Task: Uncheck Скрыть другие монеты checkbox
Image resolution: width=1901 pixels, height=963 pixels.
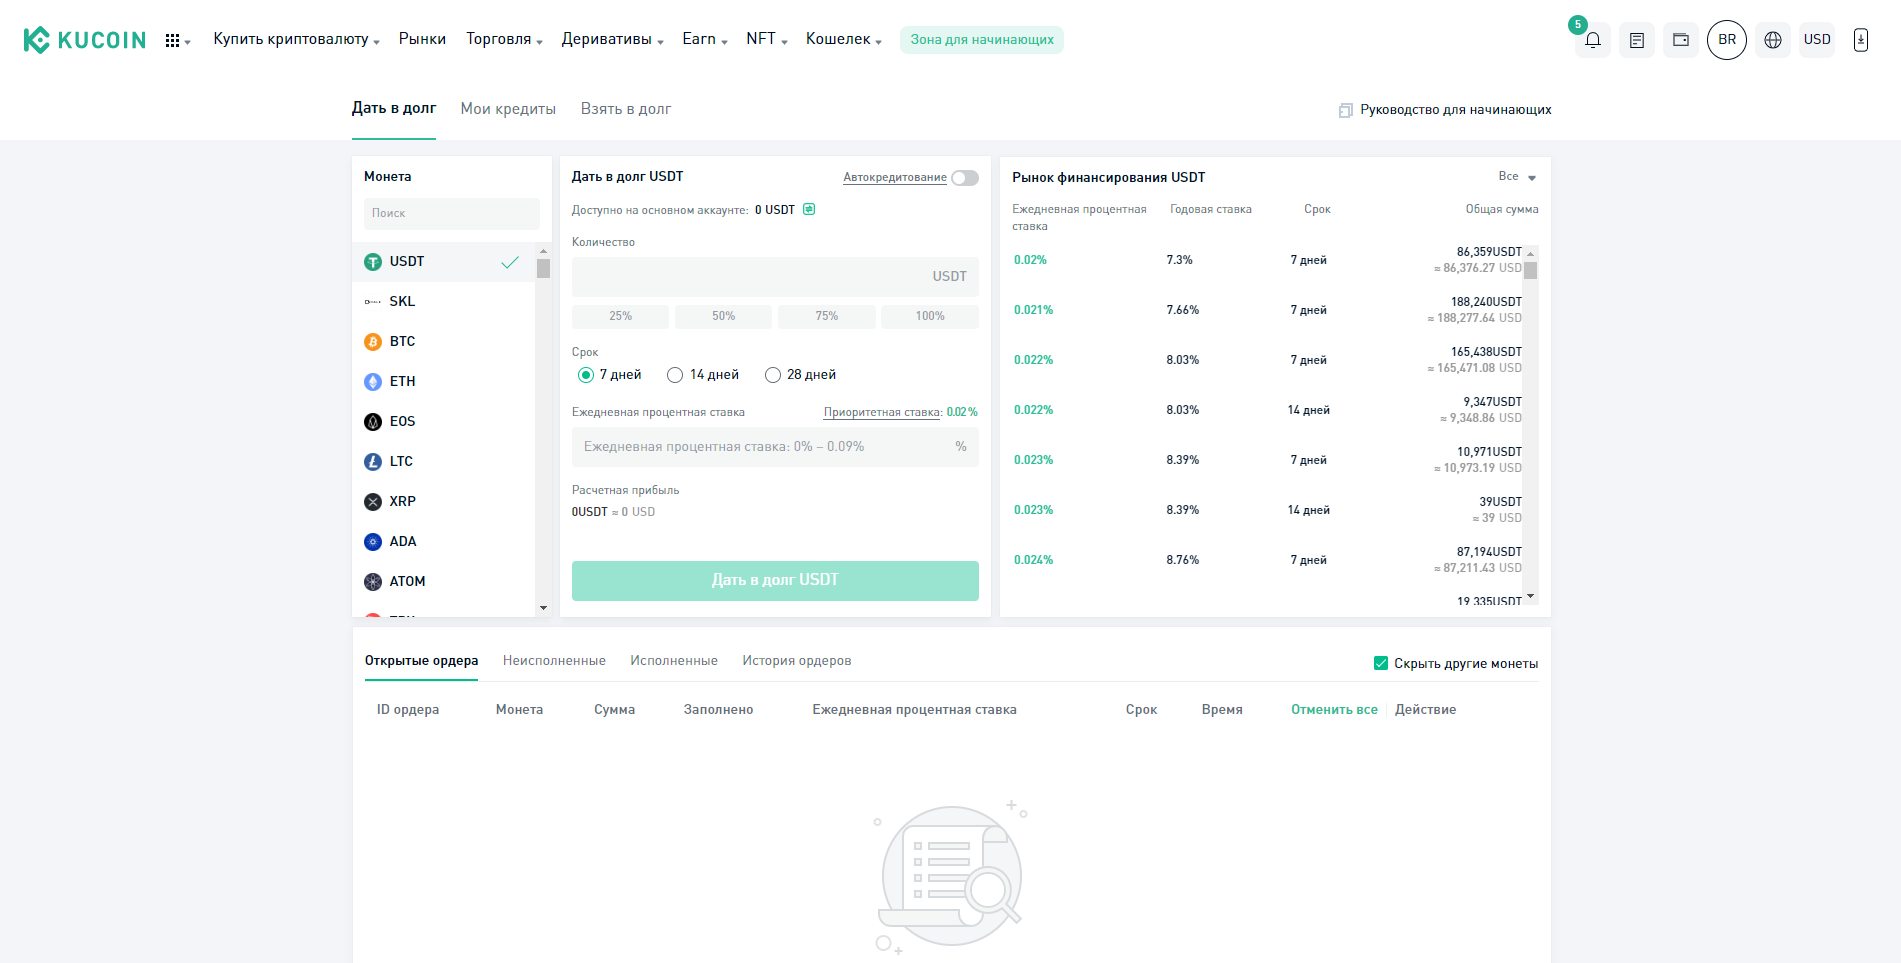Action: pos(1381,663)
